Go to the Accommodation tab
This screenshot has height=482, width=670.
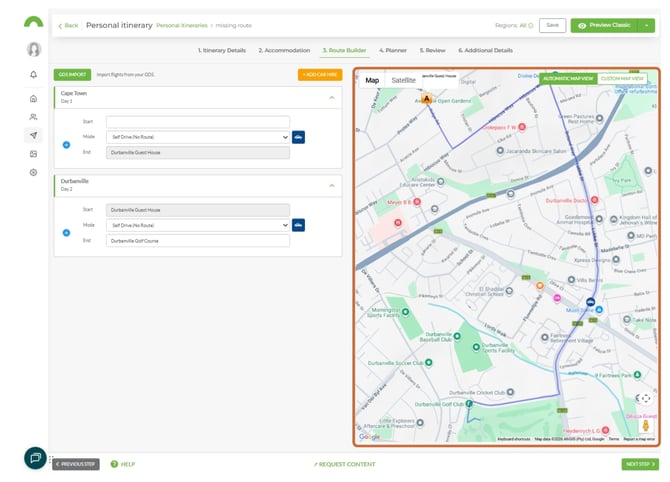(x=284, y=50)
